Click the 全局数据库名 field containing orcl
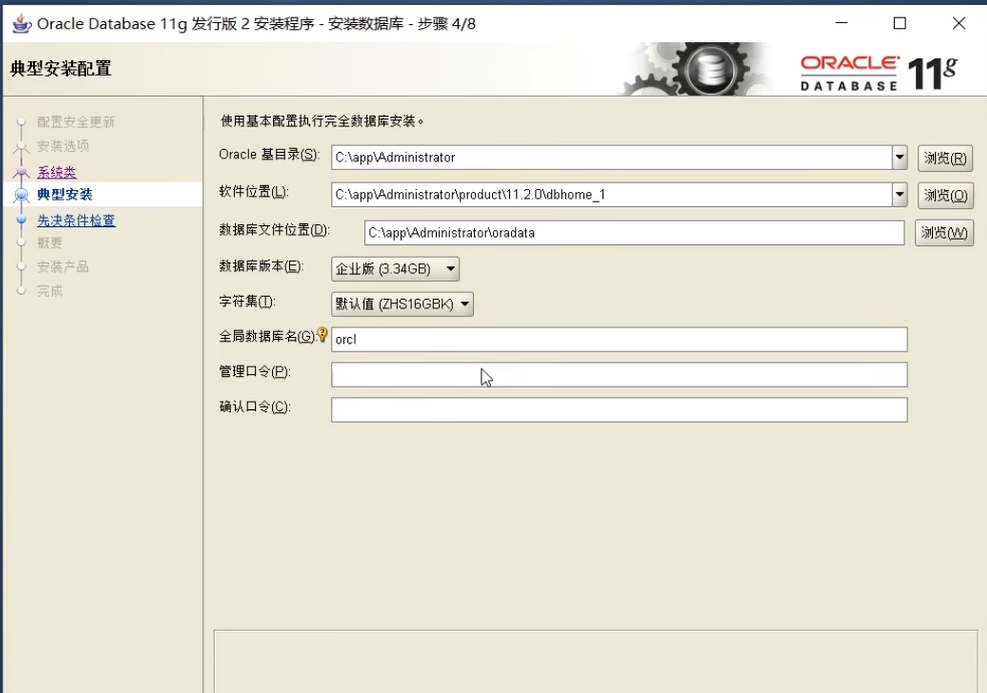 click(619, 339)
